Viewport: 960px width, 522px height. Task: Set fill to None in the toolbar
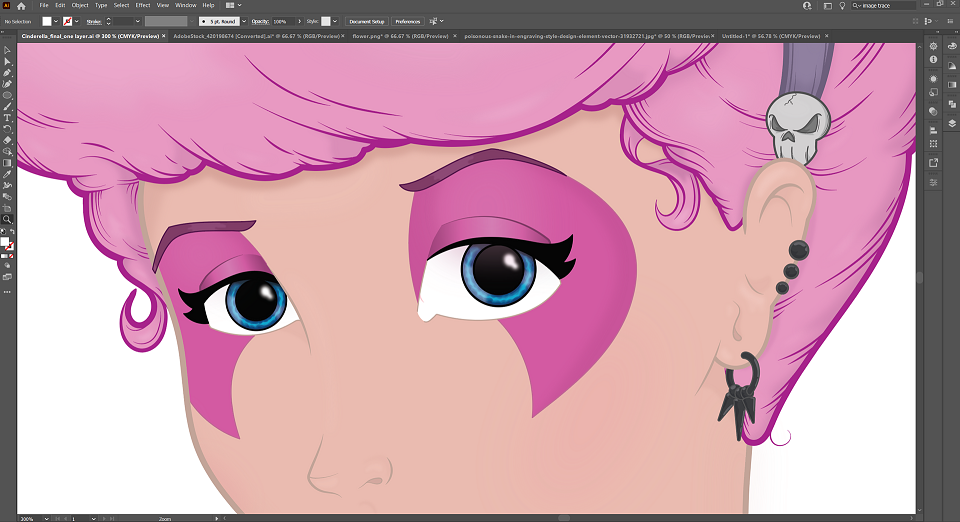tap(12, 256)
